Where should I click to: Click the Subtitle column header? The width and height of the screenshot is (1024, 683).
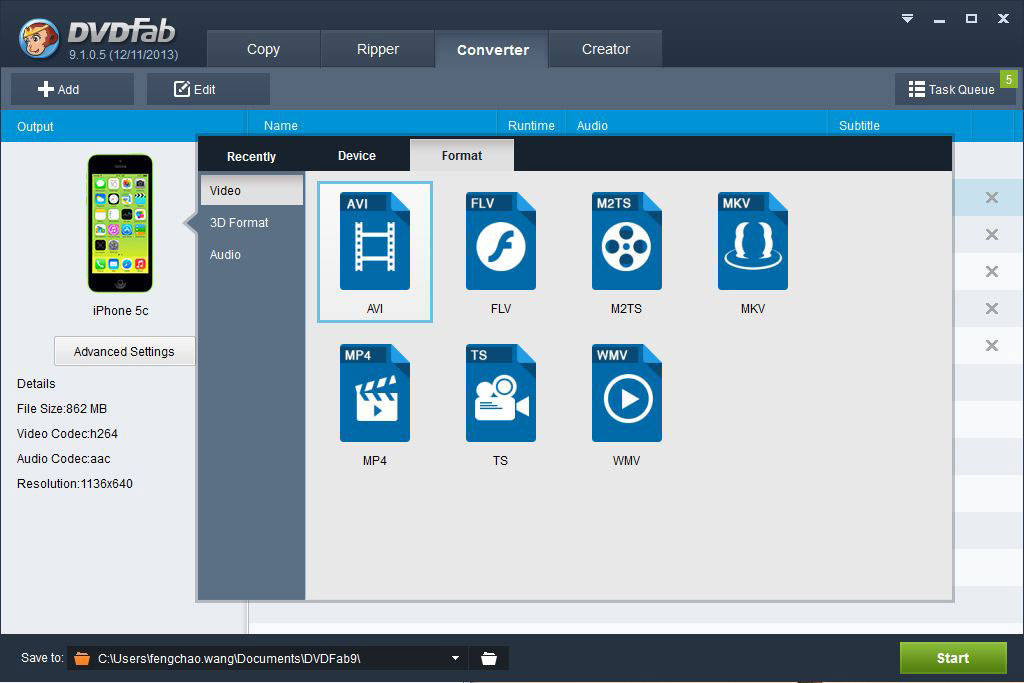click(859, 125)
